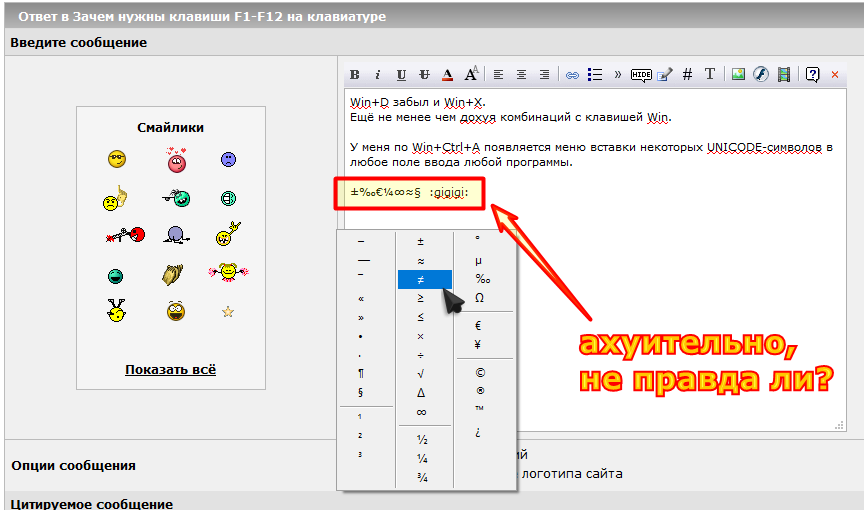Align text to the right
This screenshot has height=510, width=864.
pos(544,74)
